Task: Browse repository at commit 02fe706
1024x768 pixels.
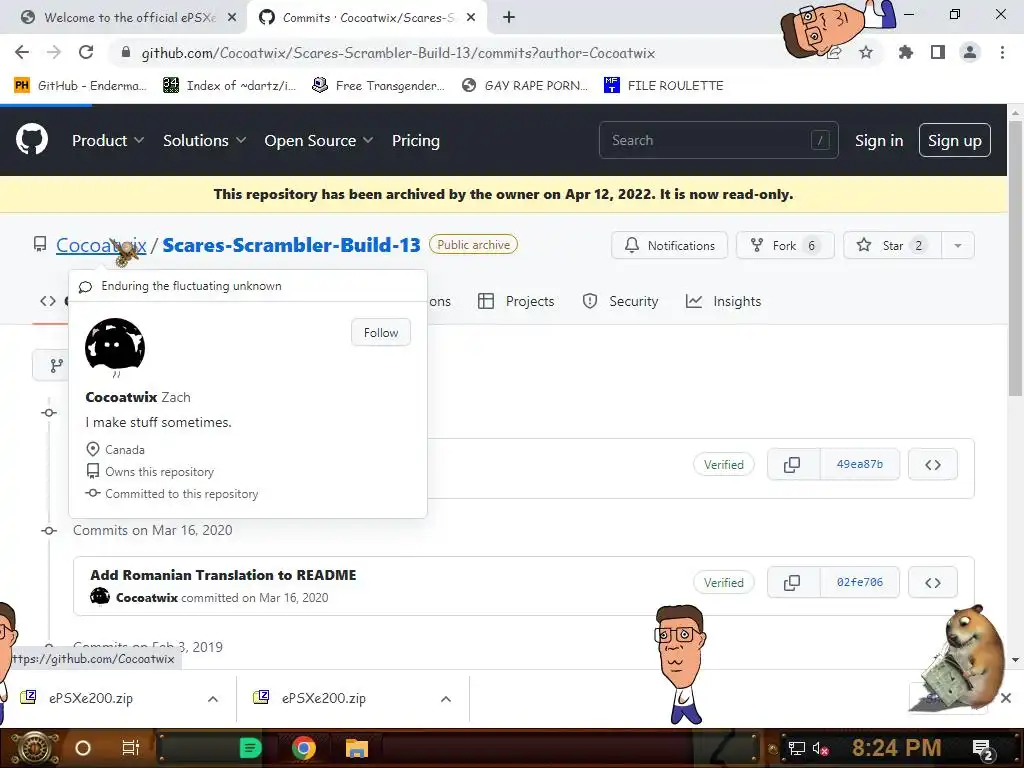Action: 933,582
